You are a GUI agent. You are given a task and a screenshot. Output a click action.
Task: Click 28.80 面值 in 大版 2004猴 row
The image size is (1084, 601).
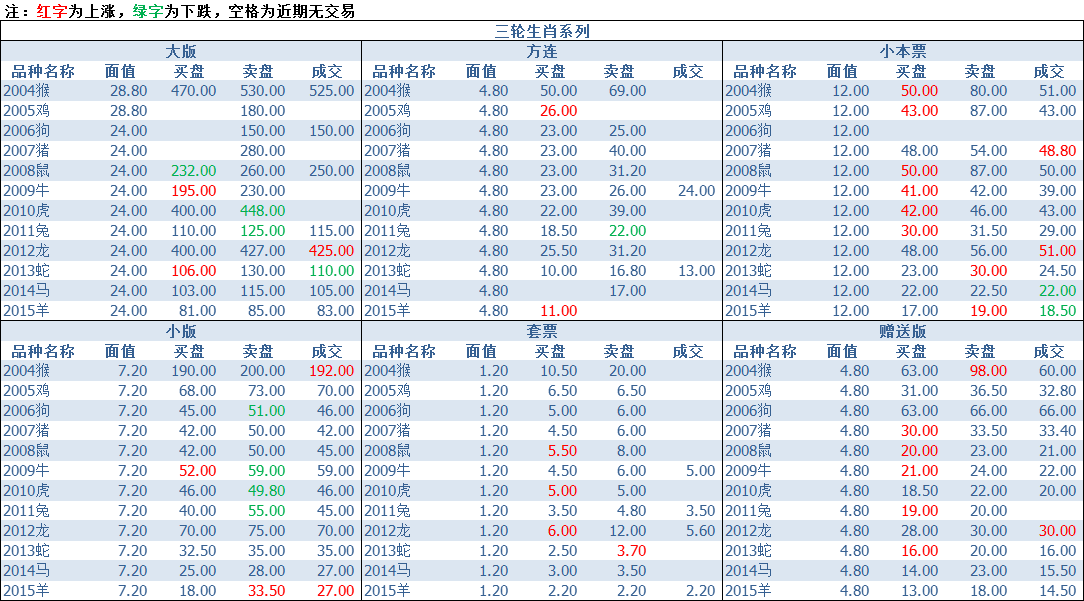[129, 91]
